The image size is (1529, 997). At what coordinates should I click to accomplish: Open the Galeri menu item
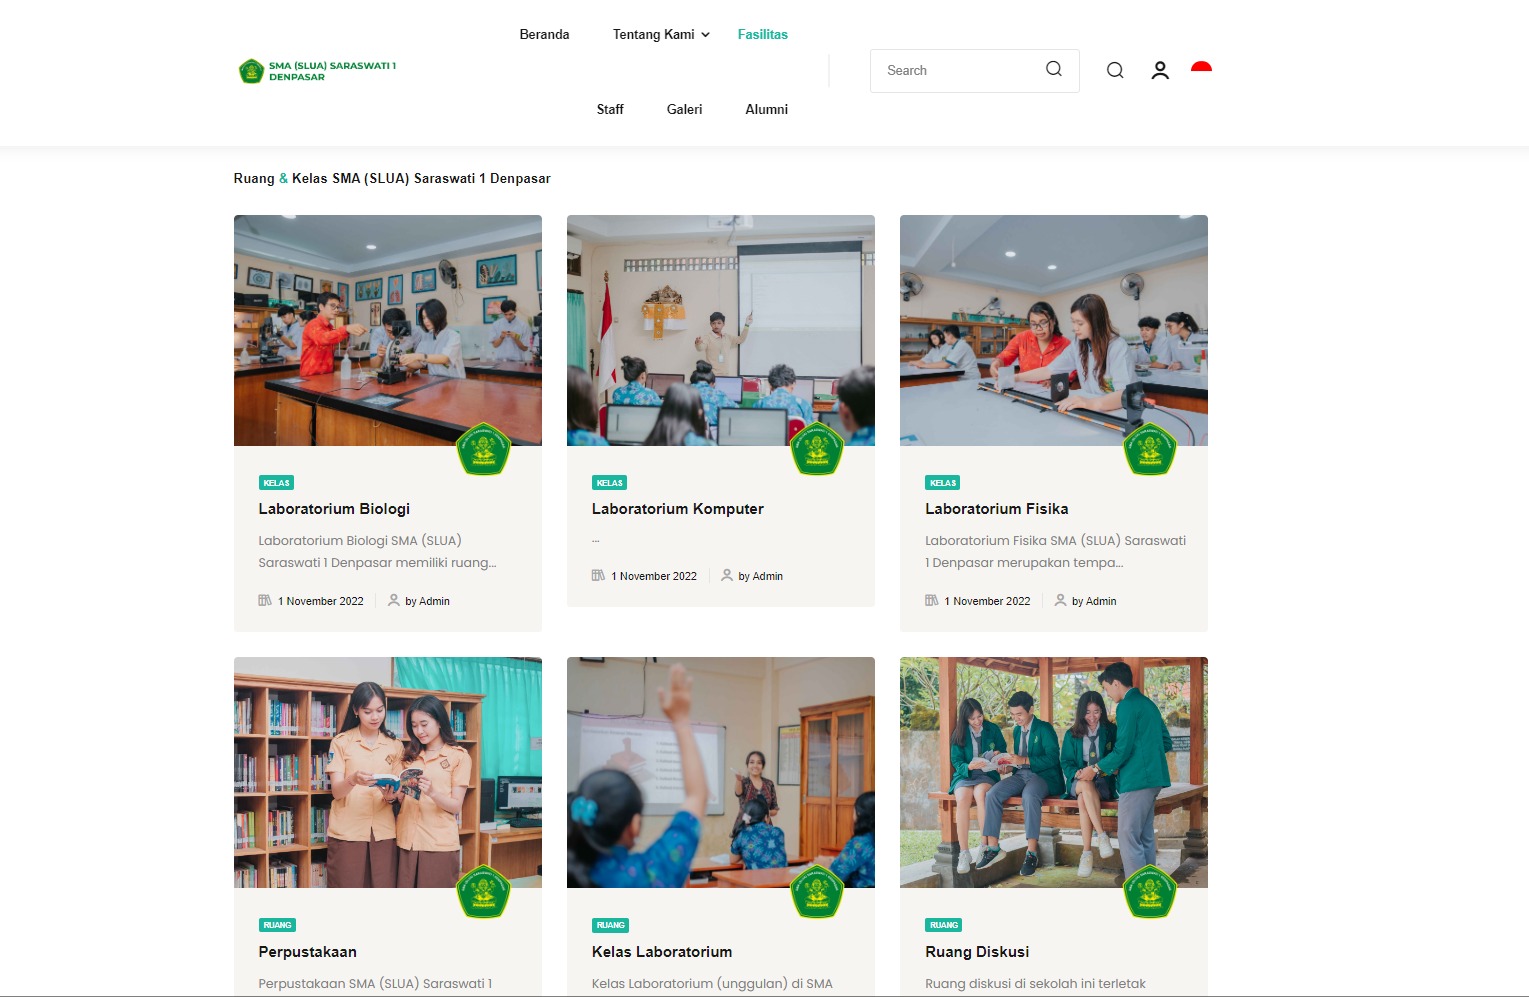pyautogui.click(x=684, y=109)
